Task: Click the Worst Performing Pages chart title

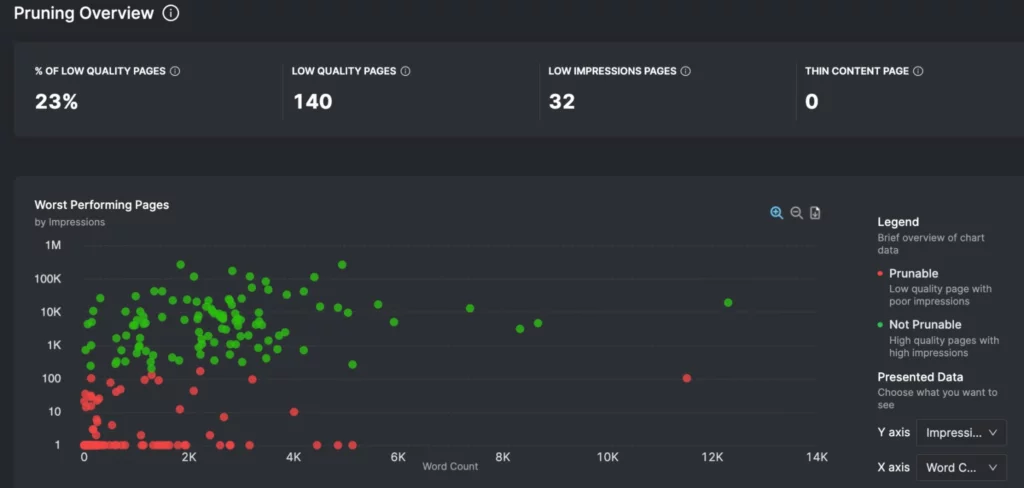Action: click(x=102, y=205)
